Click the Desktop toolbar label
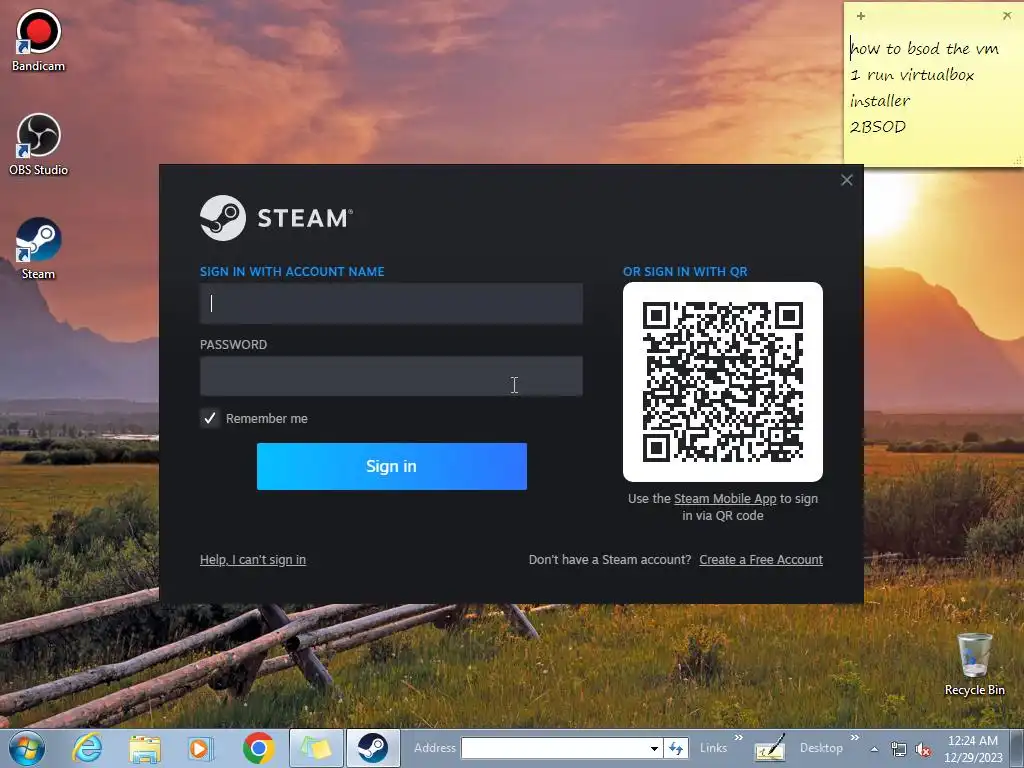The image size is (1024, 768). coord(821,748)
